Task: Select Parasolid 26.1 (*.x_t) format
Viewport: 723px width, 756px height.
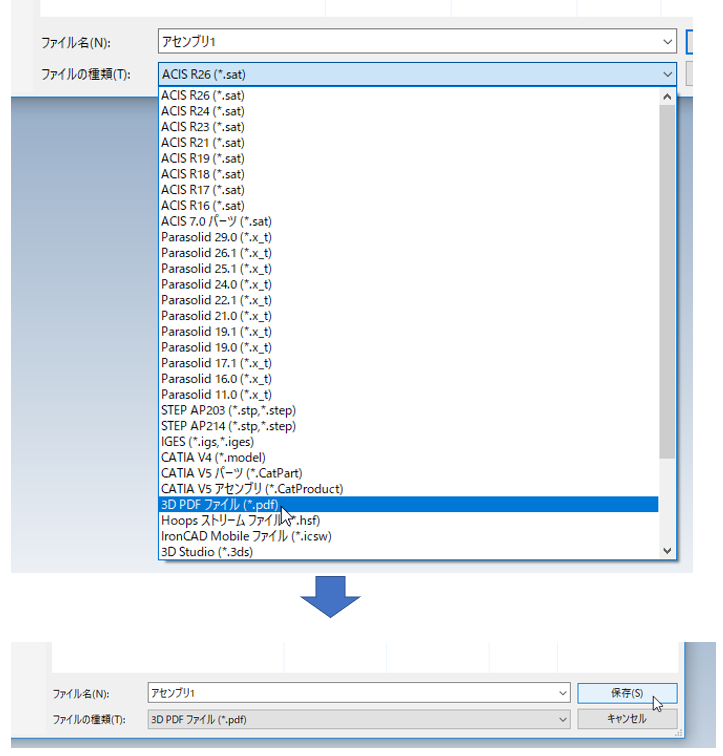Action: 408,253
